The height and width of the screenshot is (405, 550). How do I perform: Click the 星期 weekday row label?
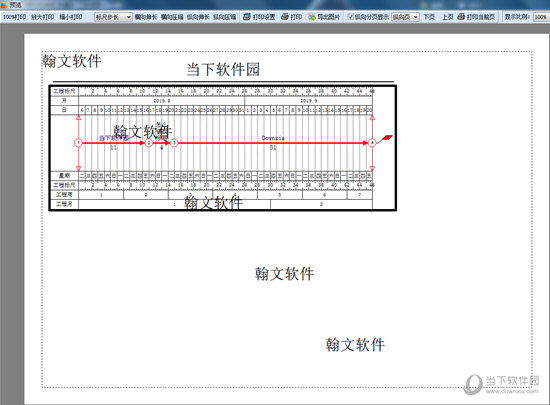[x=64, y=175]
